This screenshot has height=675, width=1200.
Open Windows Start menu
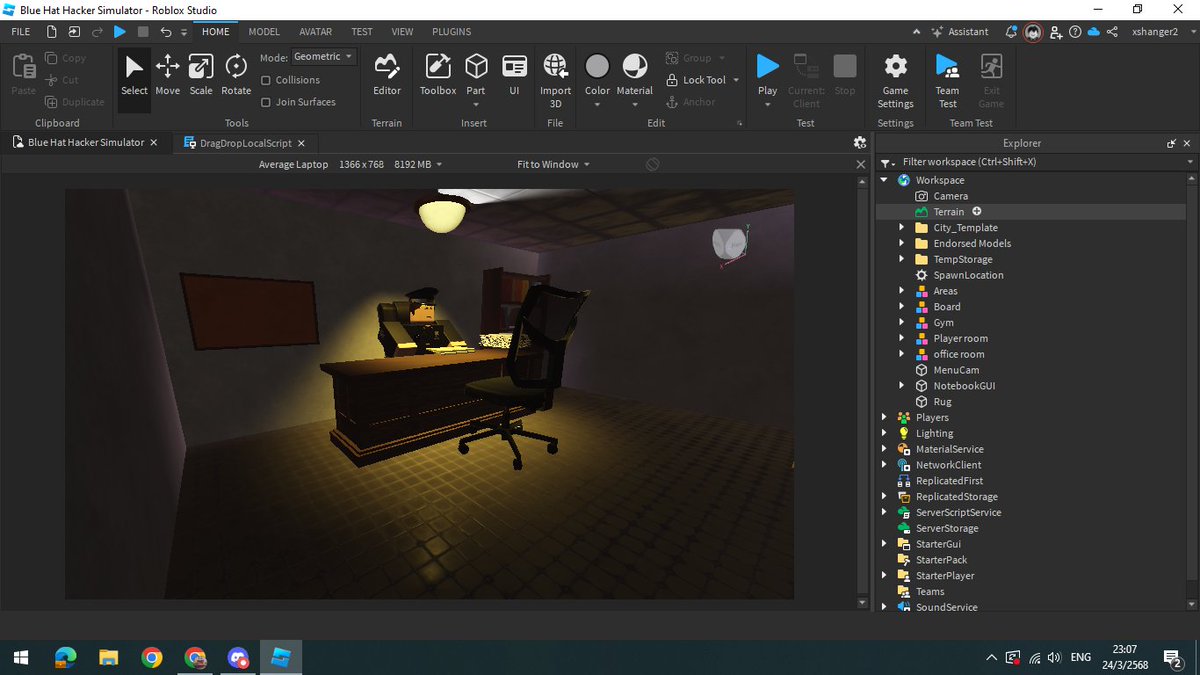click(x=20, y=657)
